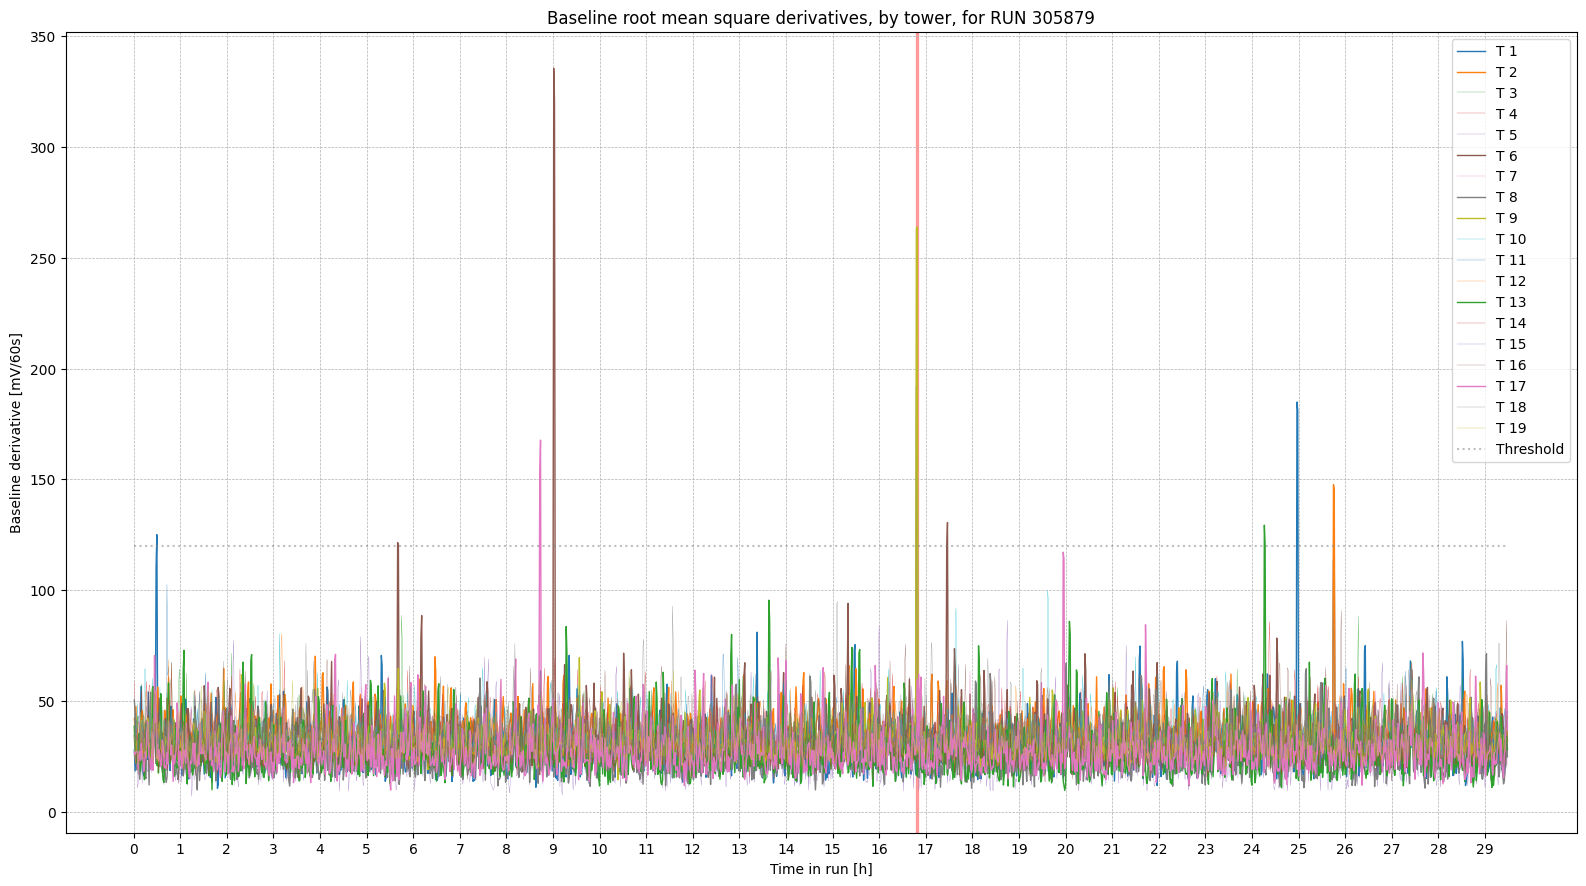This screenshot has width=1586, height=886.
Task: Click the orange T 2 legend line swatch
Action: pyautogui.click(x=1472, y=72)
